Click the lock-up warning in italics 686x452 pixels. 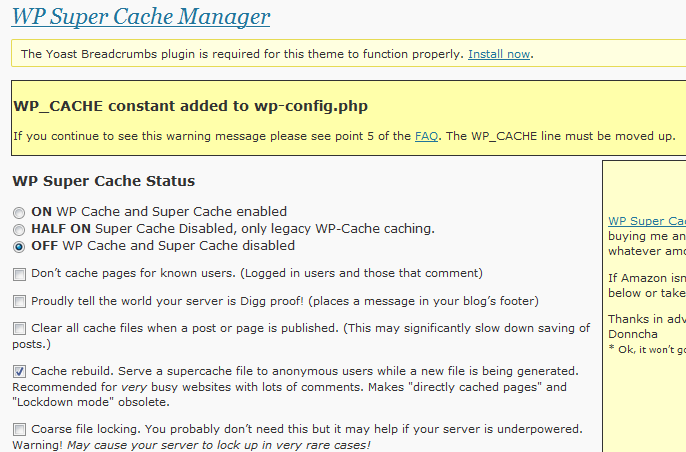(218, 445)
